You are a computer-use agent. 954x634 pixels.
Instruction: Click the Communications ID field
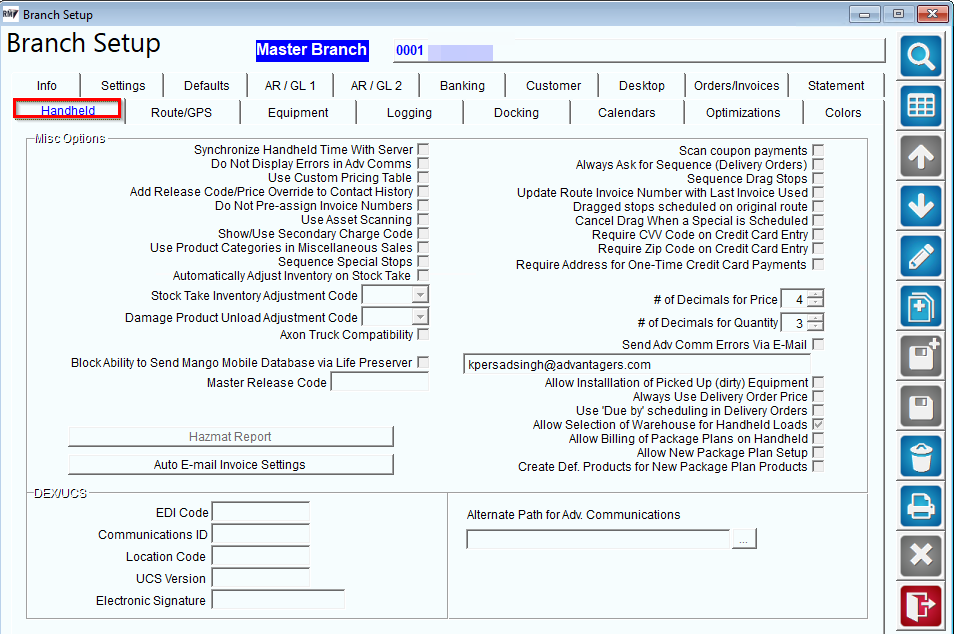coord(260,534)
